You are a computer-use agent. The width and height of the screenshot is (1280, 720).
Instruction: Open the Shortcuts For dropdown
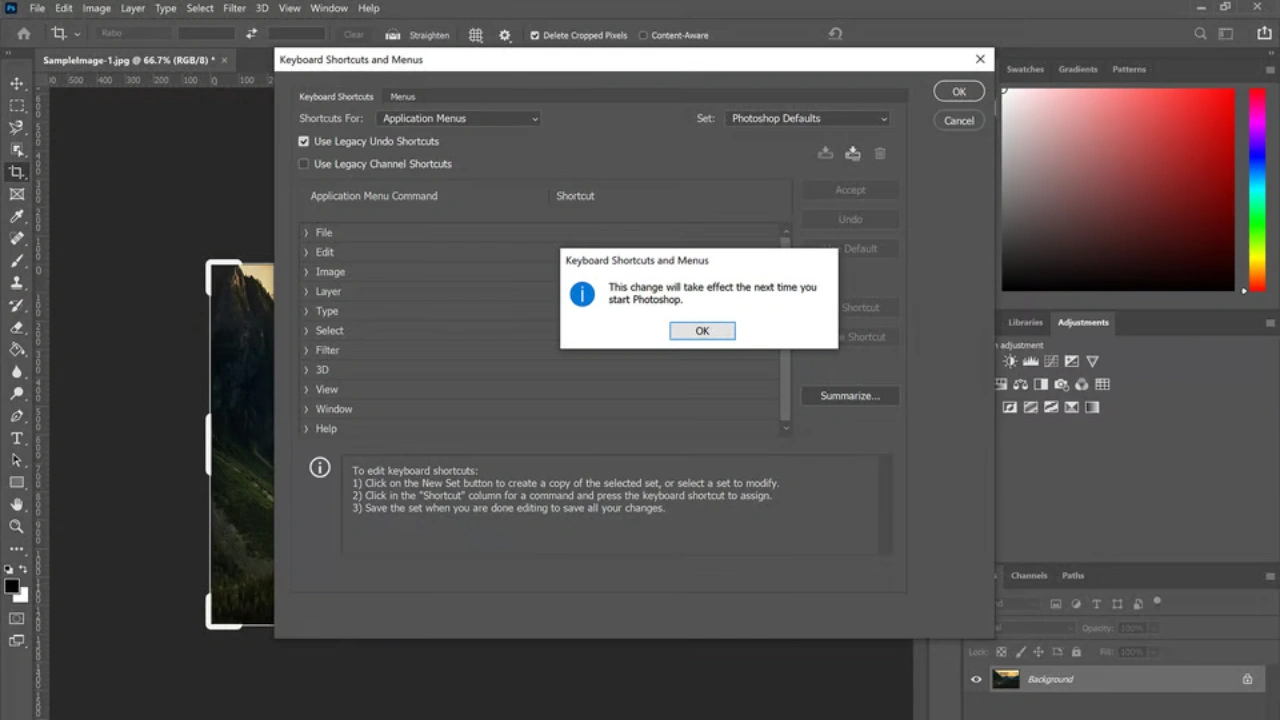(x=458, y=118)
